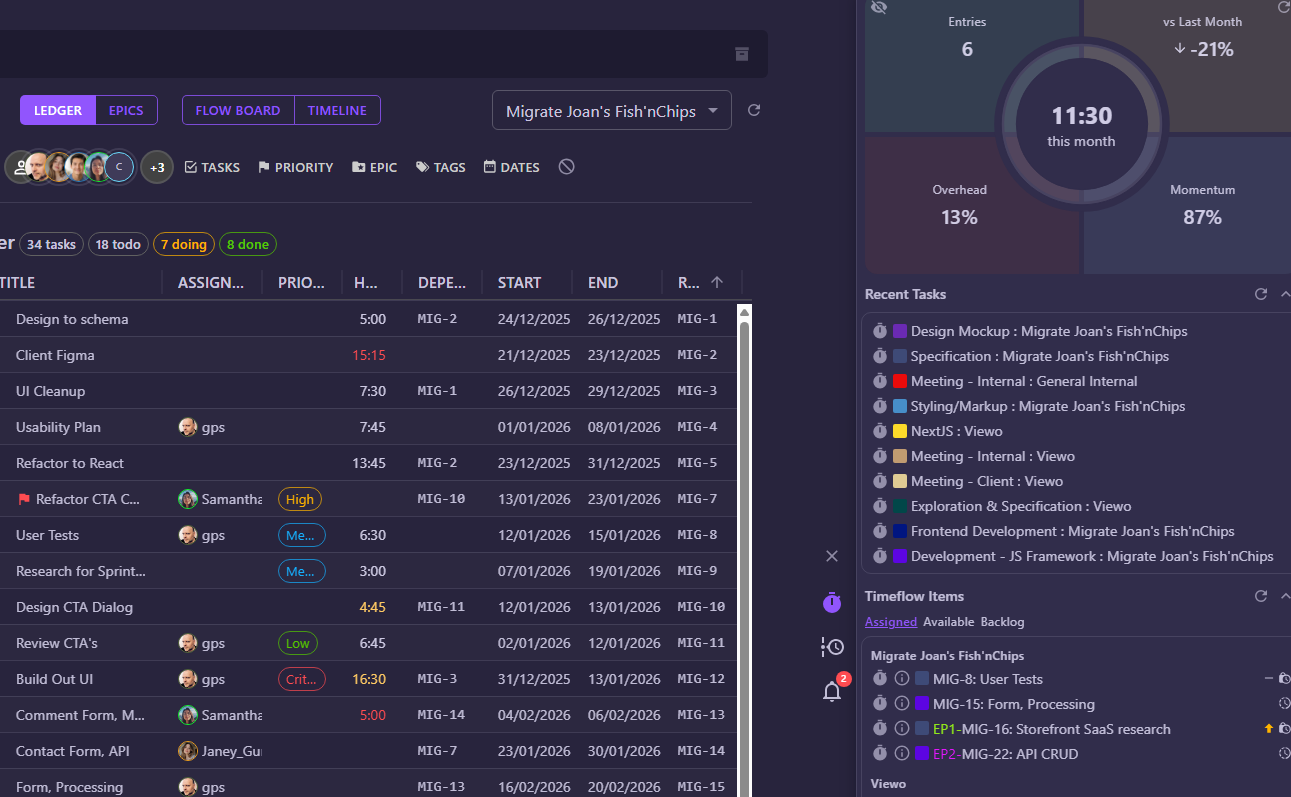
Task: Refresh the Recent Tasks list
Action: 1261,294
